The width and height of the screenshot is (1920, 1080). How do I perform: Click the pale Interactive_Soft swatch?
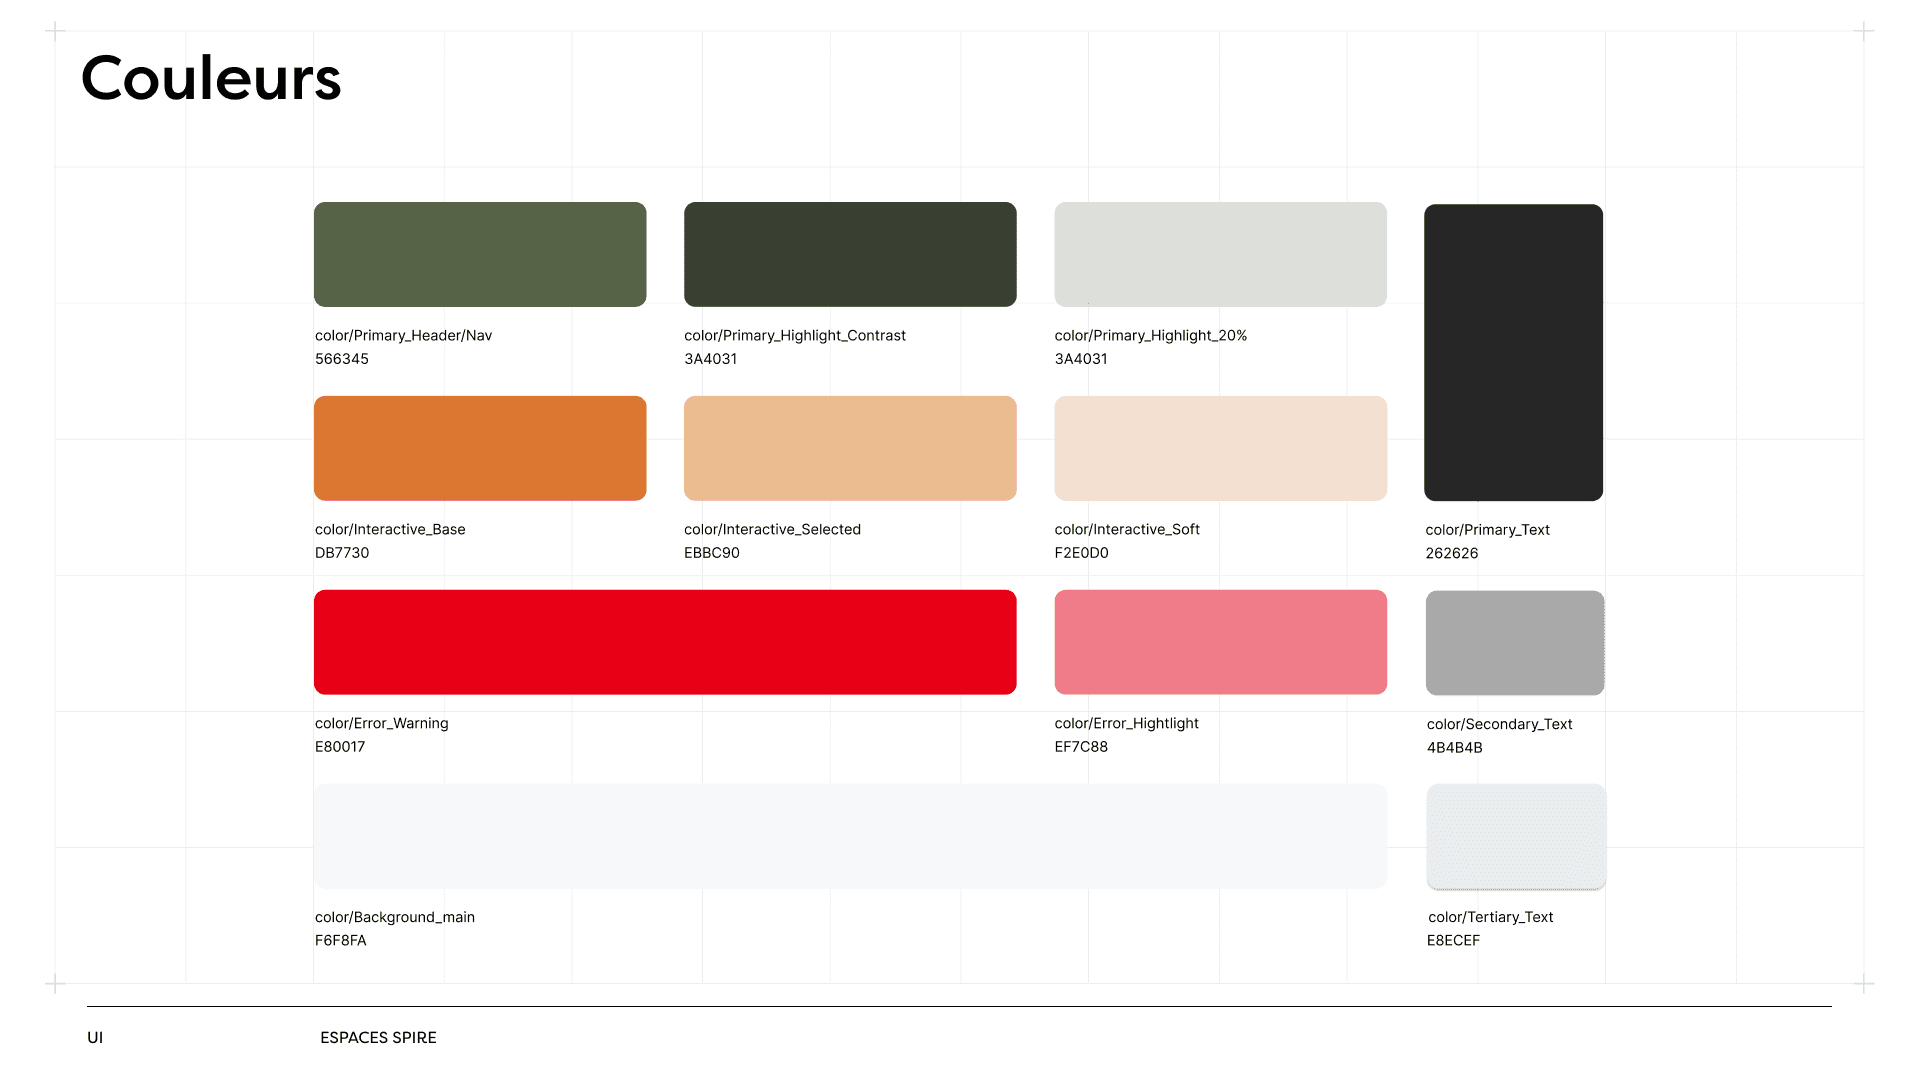click(1220, 448)
